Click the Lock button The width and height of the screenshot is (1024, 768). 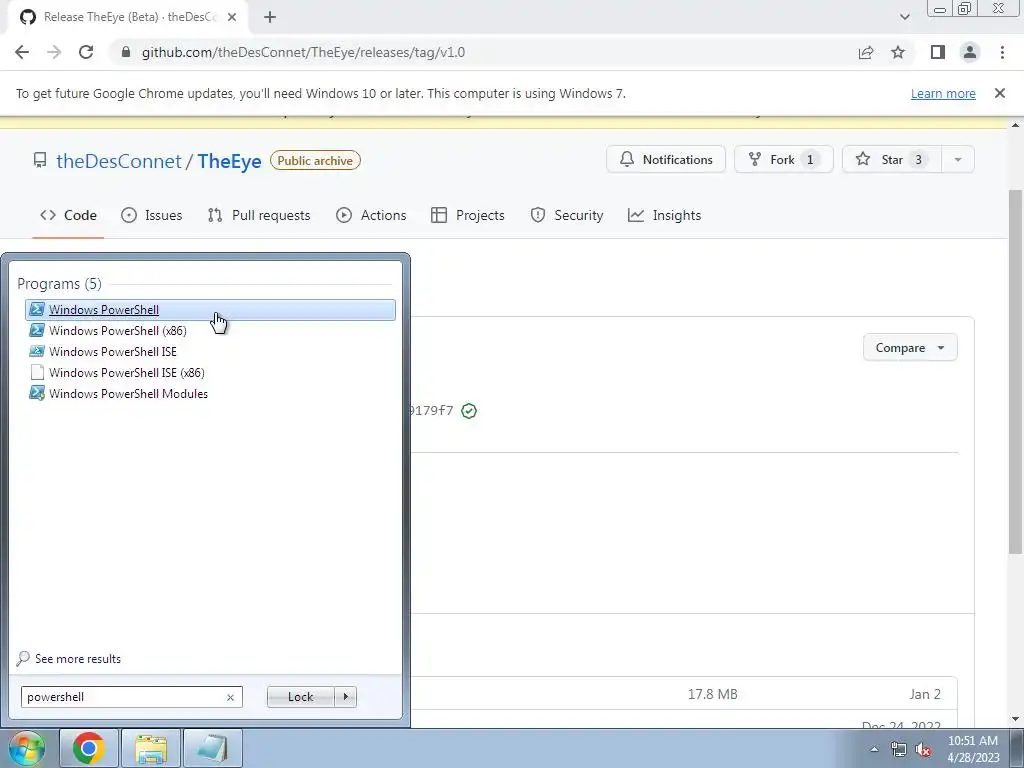300,697
